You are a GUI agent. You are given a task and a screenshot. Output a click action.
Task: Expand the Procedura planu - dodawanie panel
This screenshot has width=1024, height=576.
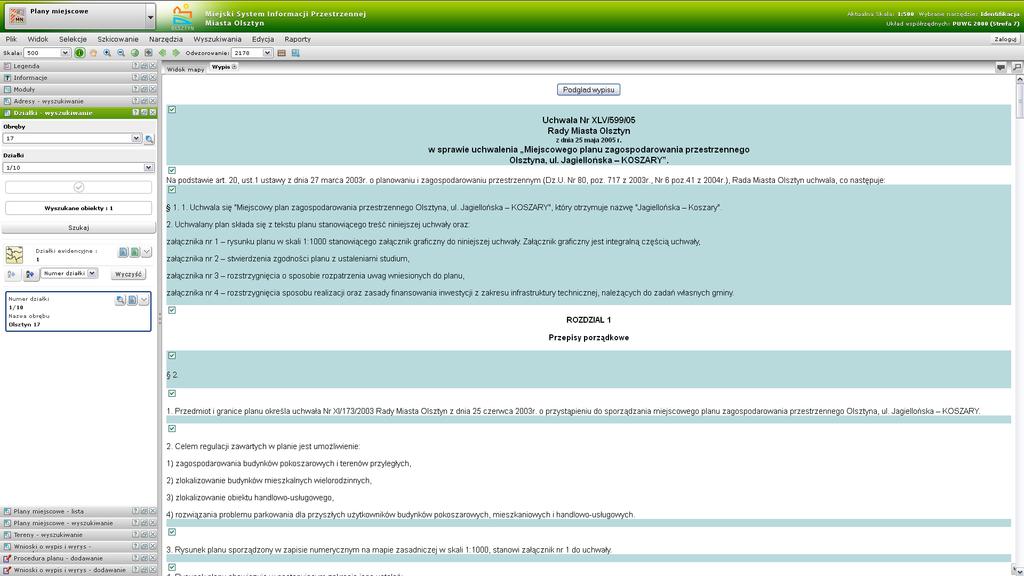pyautogui.click(x=78, y=558)
